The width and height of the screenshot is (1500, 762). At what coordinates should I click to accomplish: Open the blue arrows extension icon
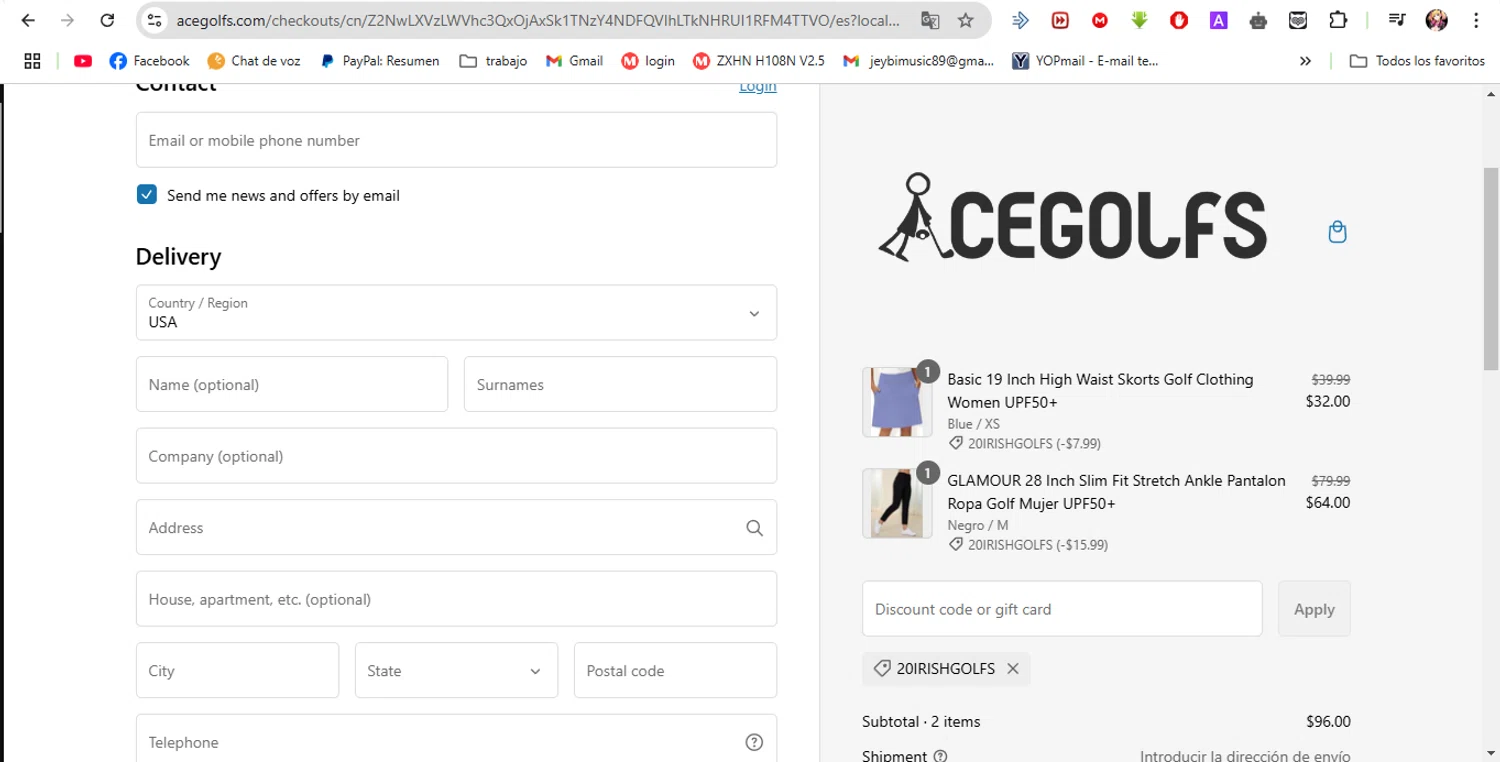(x=1020, y=20)
